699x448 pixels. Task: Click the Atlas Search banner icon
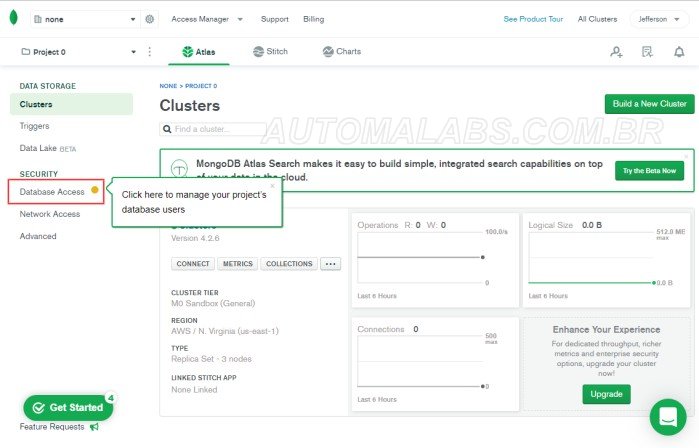coord(179,169)
